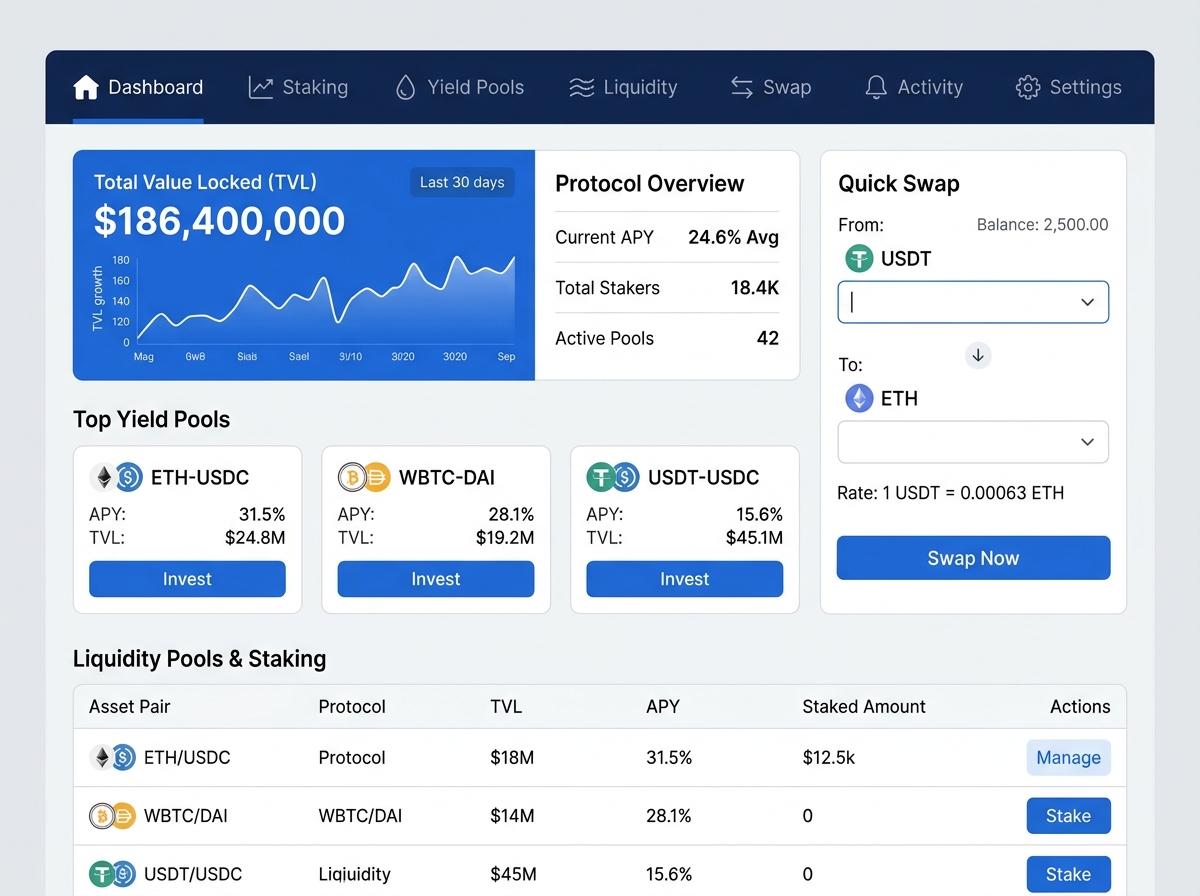Click the $45.1M TVL on USDT-USDC card

(x=754, y=538)
